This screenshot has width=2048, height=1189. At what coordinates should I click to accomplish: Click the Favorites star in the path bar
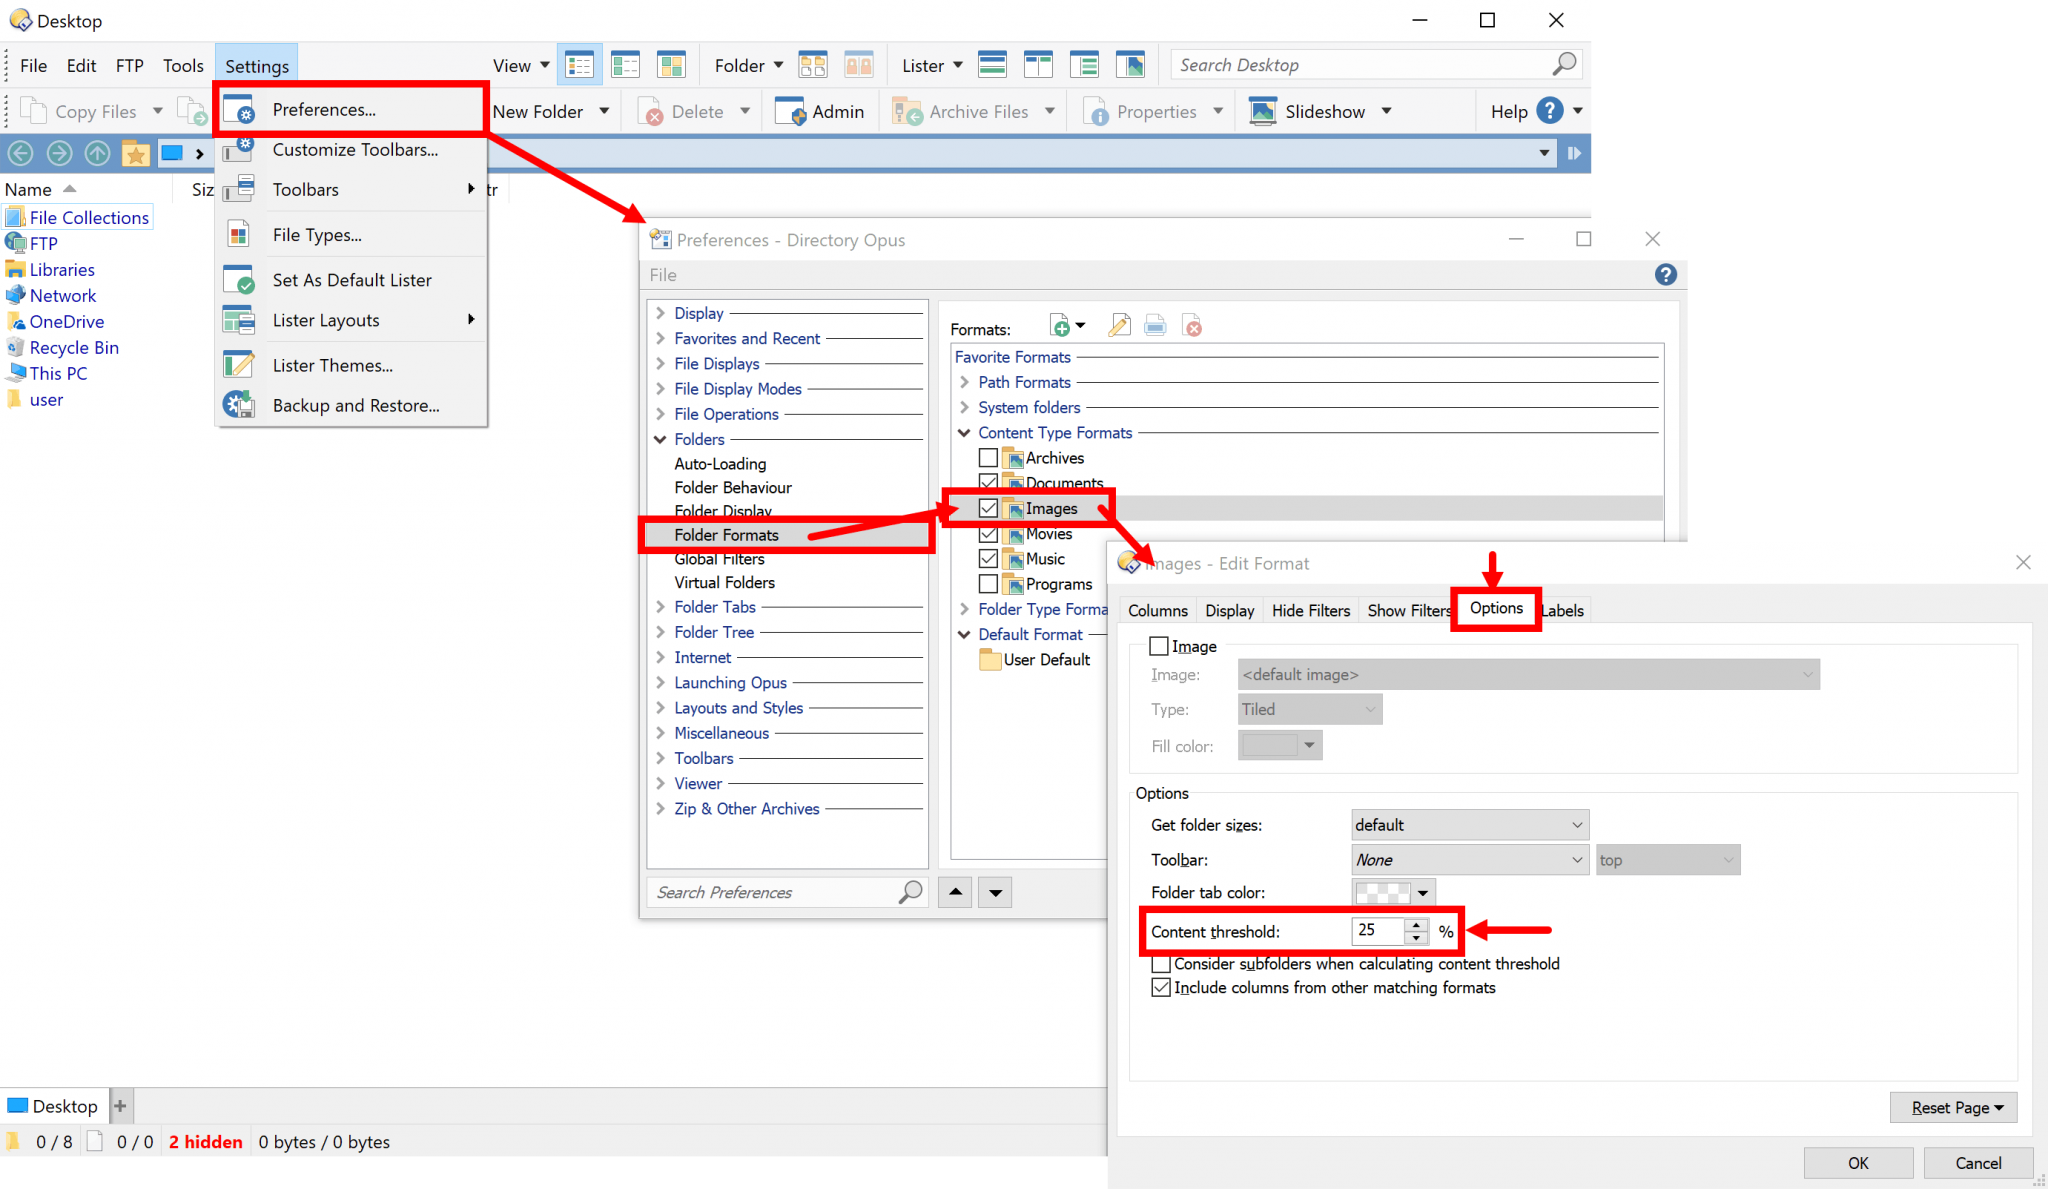pyautogui.click(x=136, y=153)
